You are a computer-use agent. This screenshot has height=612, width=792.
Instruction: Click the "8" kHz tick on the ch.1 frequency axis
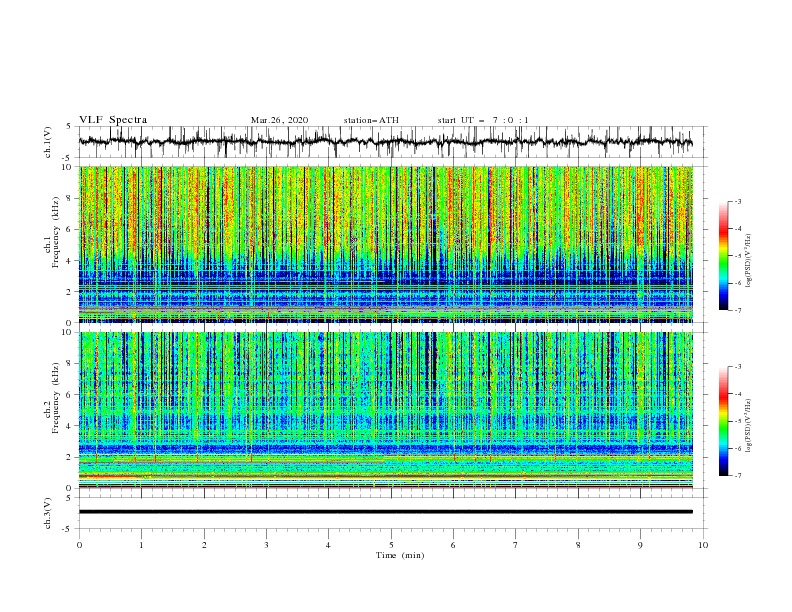coord(70,198)
